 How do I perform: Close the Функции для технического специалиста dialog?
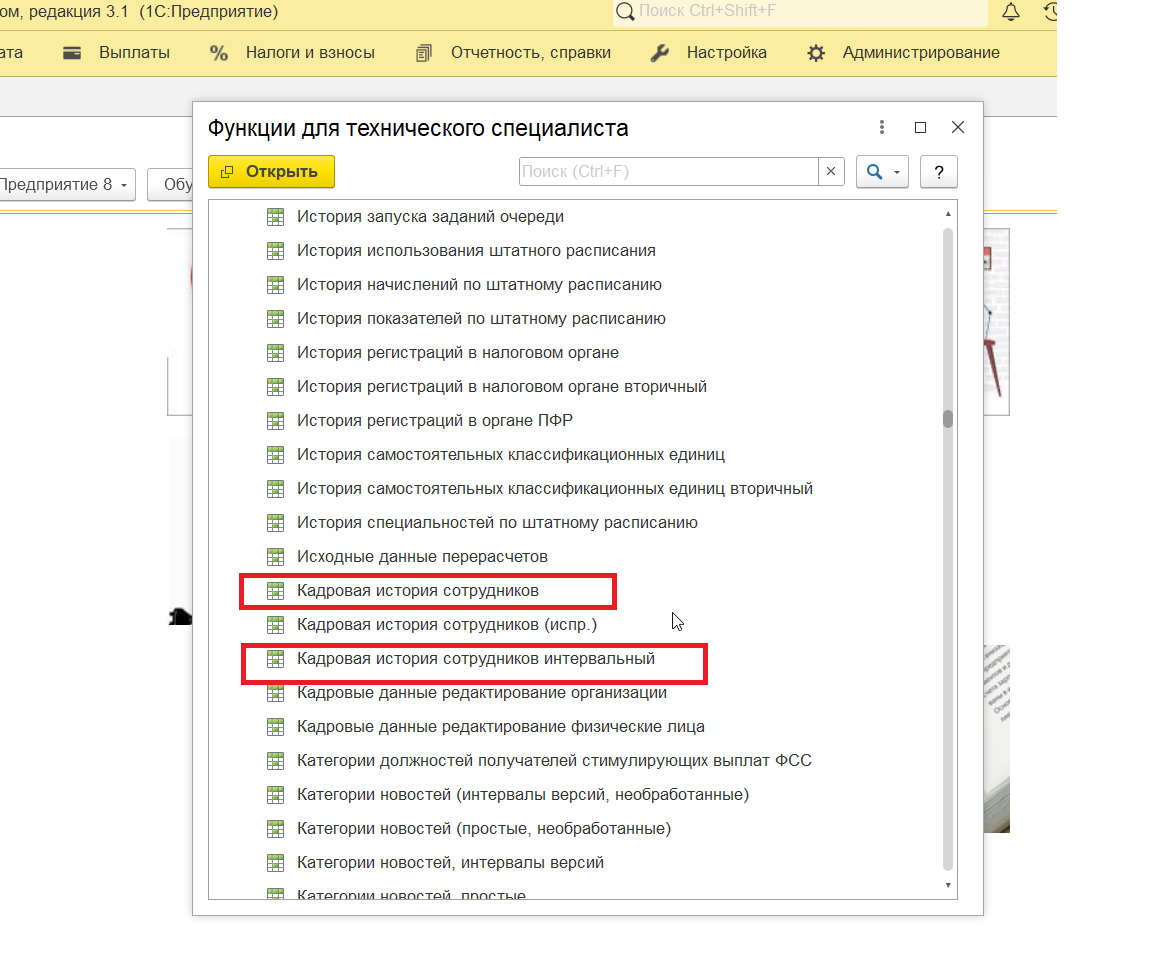[x=957, y=127]
